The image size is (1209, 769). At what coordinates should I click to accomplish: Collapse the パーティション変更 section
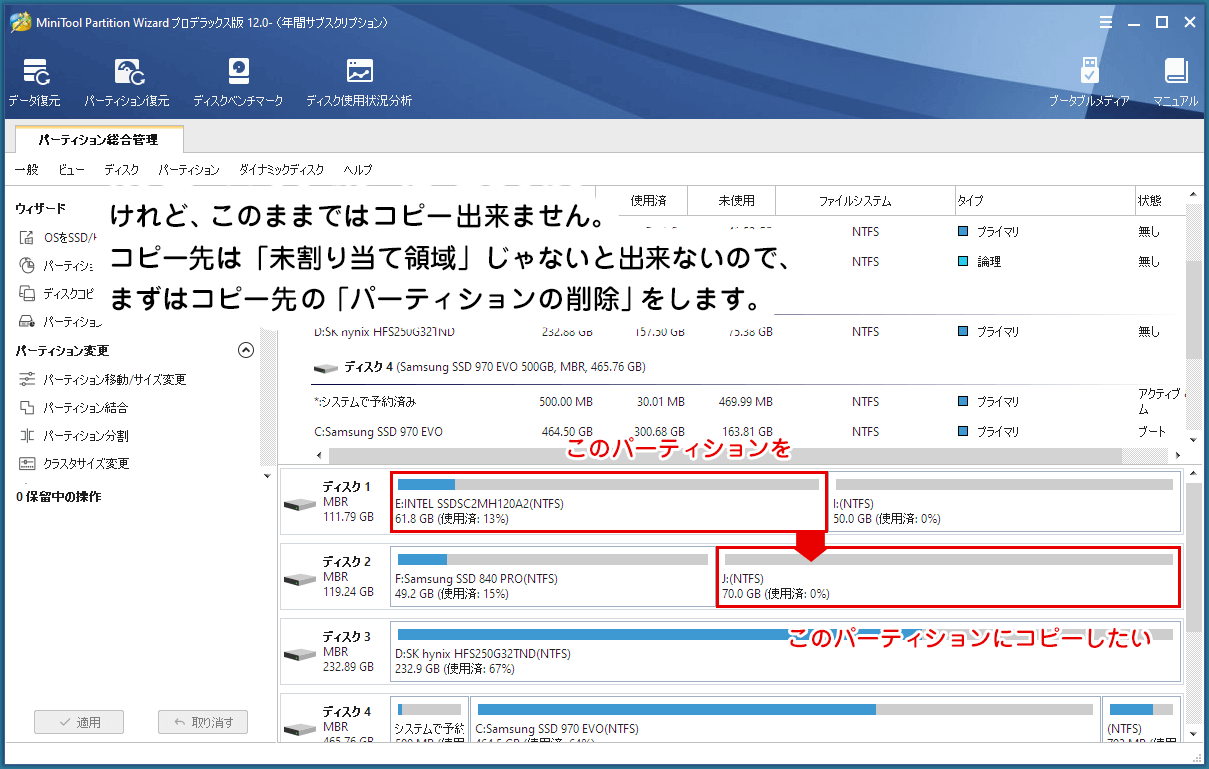246,351
